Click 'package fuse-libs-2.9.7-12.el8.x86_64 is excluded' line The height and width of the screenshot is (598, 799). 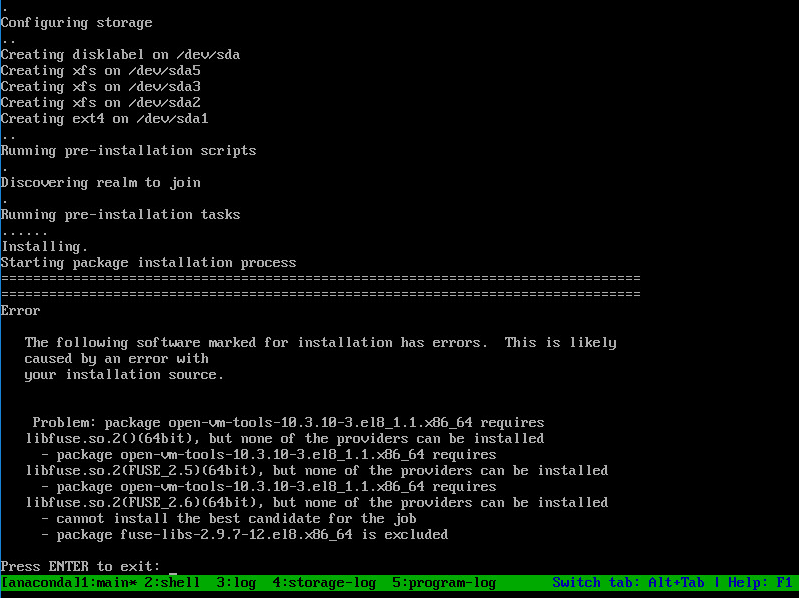click(245, 534)
